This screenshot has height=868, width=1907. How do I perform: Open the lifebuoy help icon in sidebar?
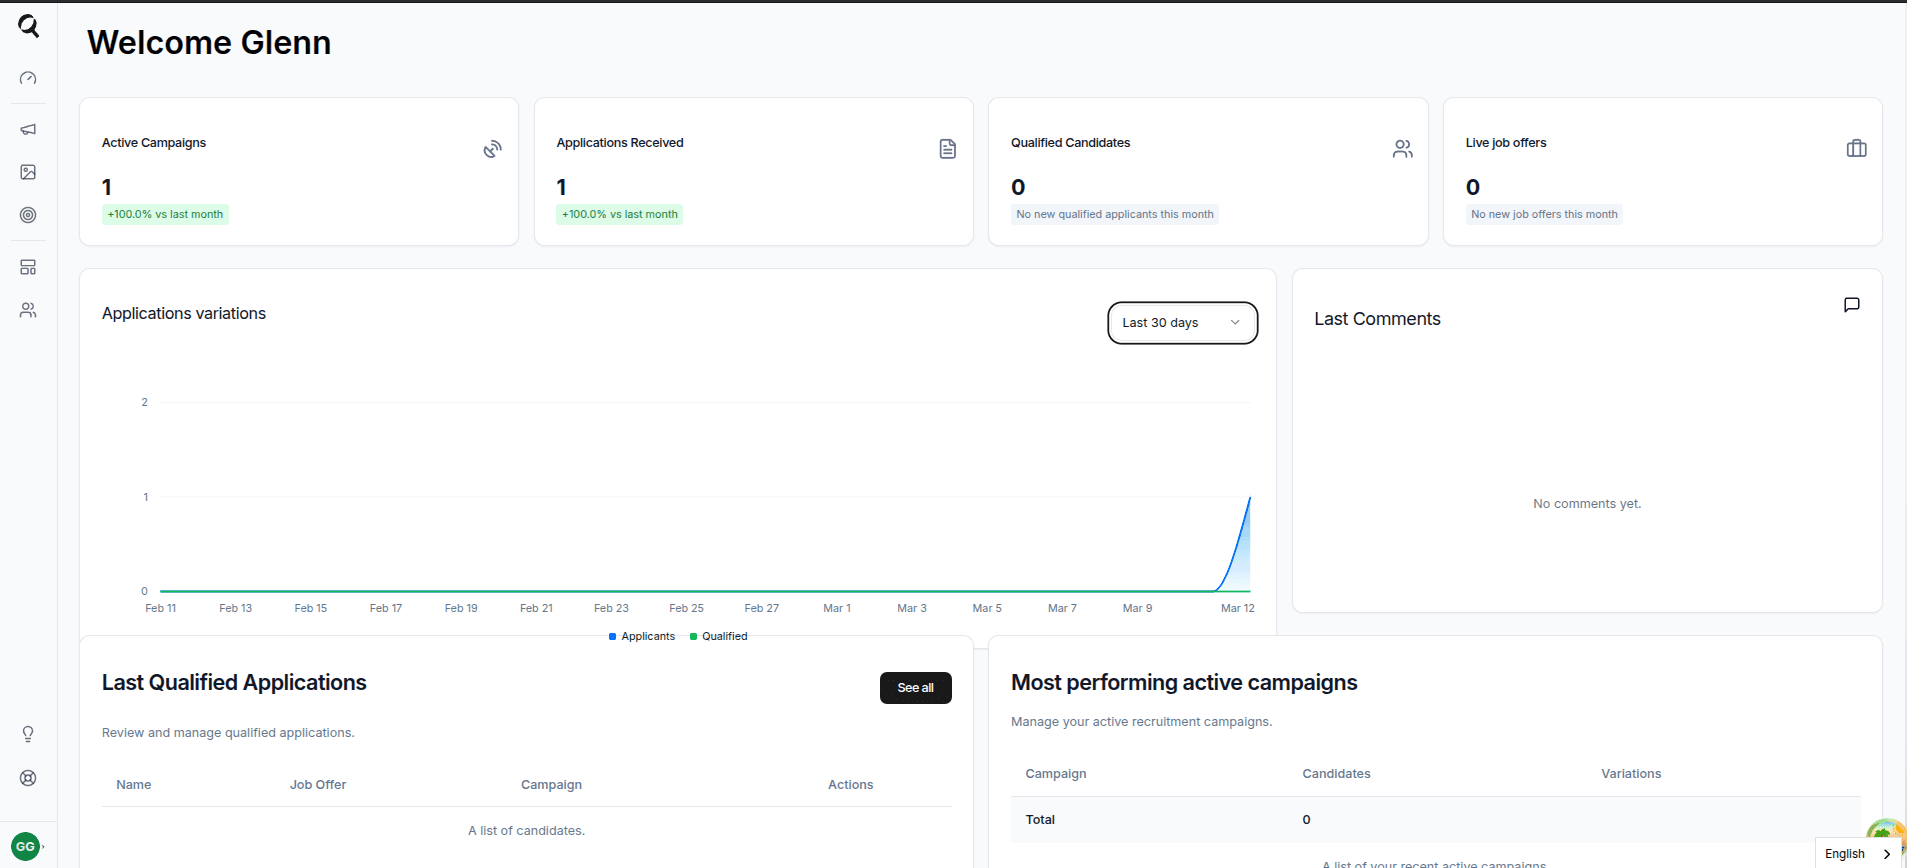28,778
